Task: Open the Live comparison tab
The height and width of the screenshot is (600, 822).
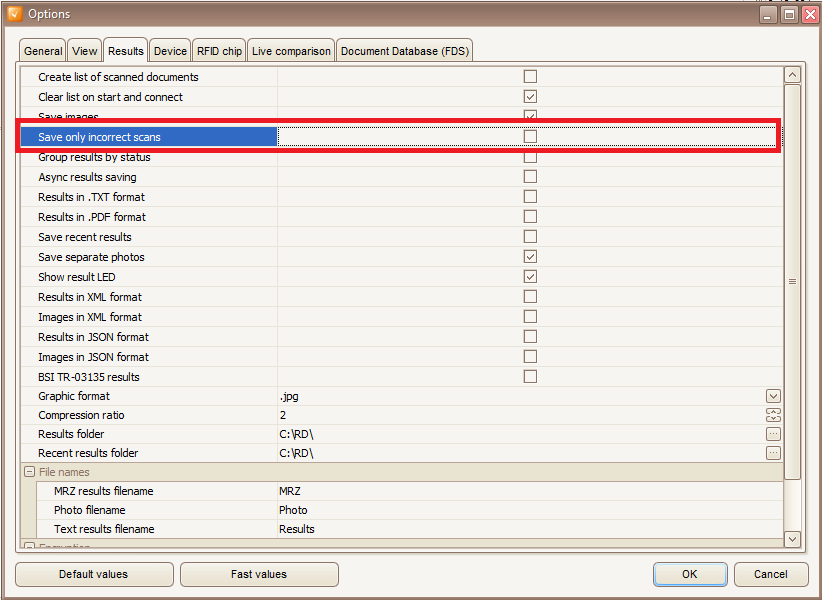Action: [x=291, y=49]
